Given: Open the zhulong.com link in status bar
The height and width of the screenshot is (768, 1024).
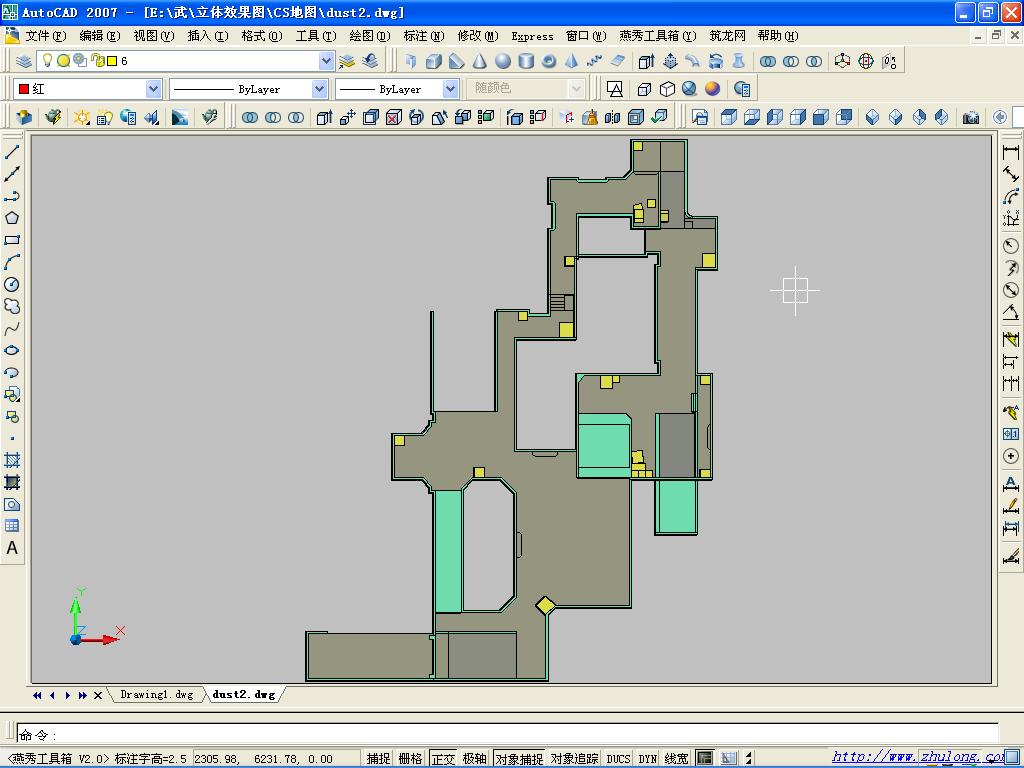Looking at the screenshot, I should pos(917,757).
